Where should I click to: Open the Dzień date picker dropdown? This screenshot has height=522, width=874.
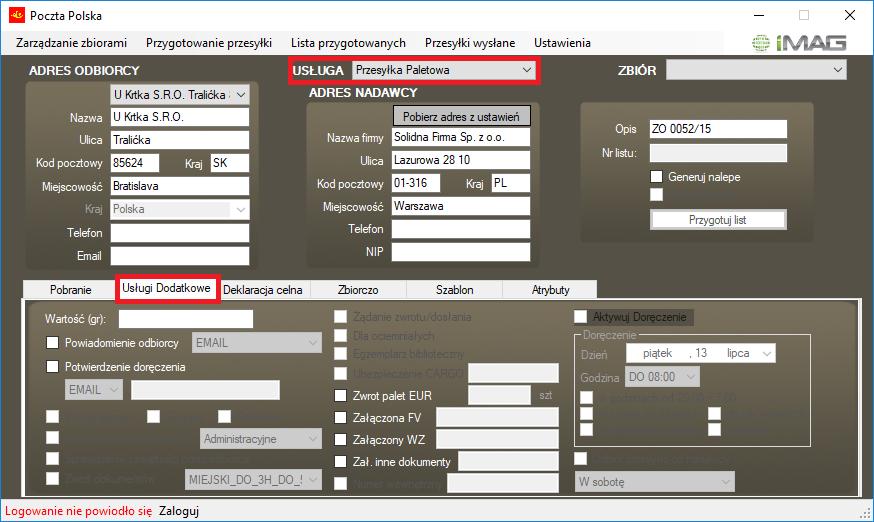767,354
